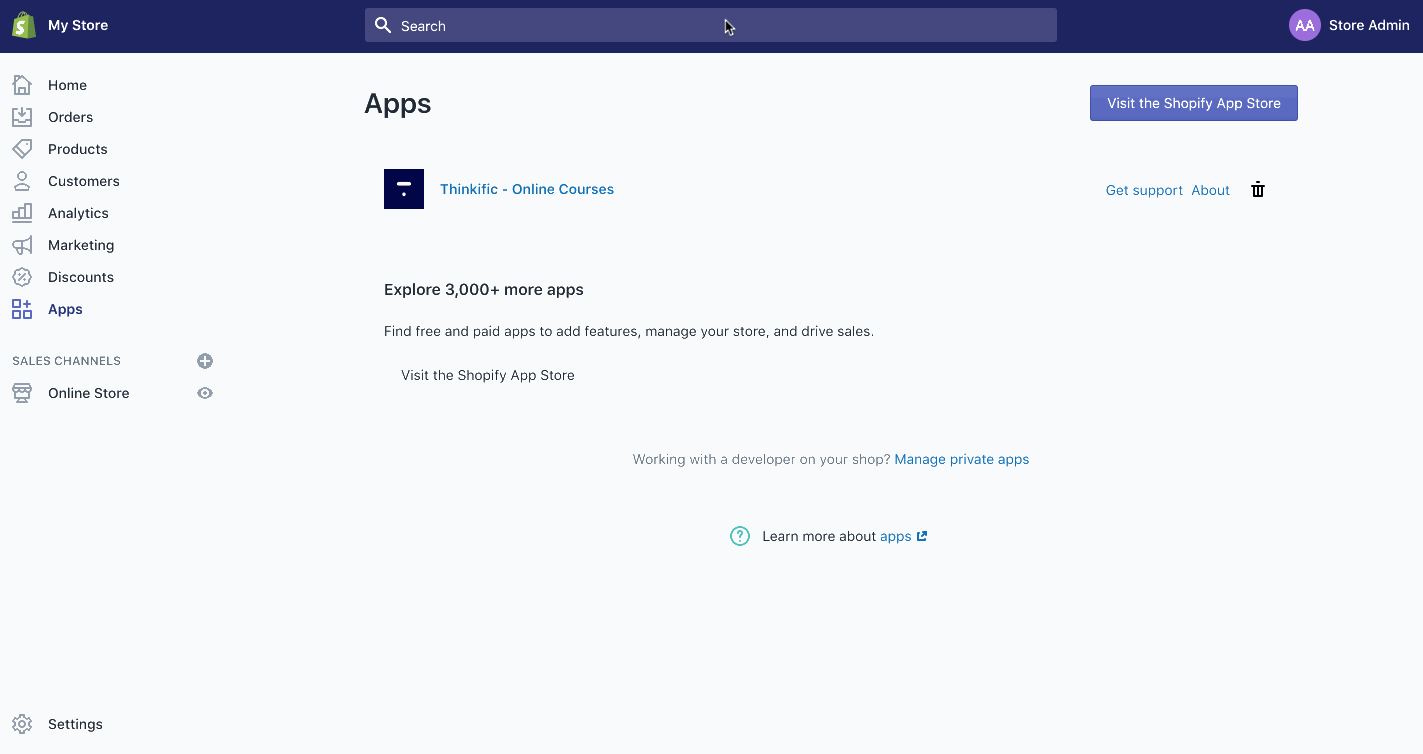Click the external link icon beside apps
The width and height of the screenshot is (1423, 754).
point(922,536)
